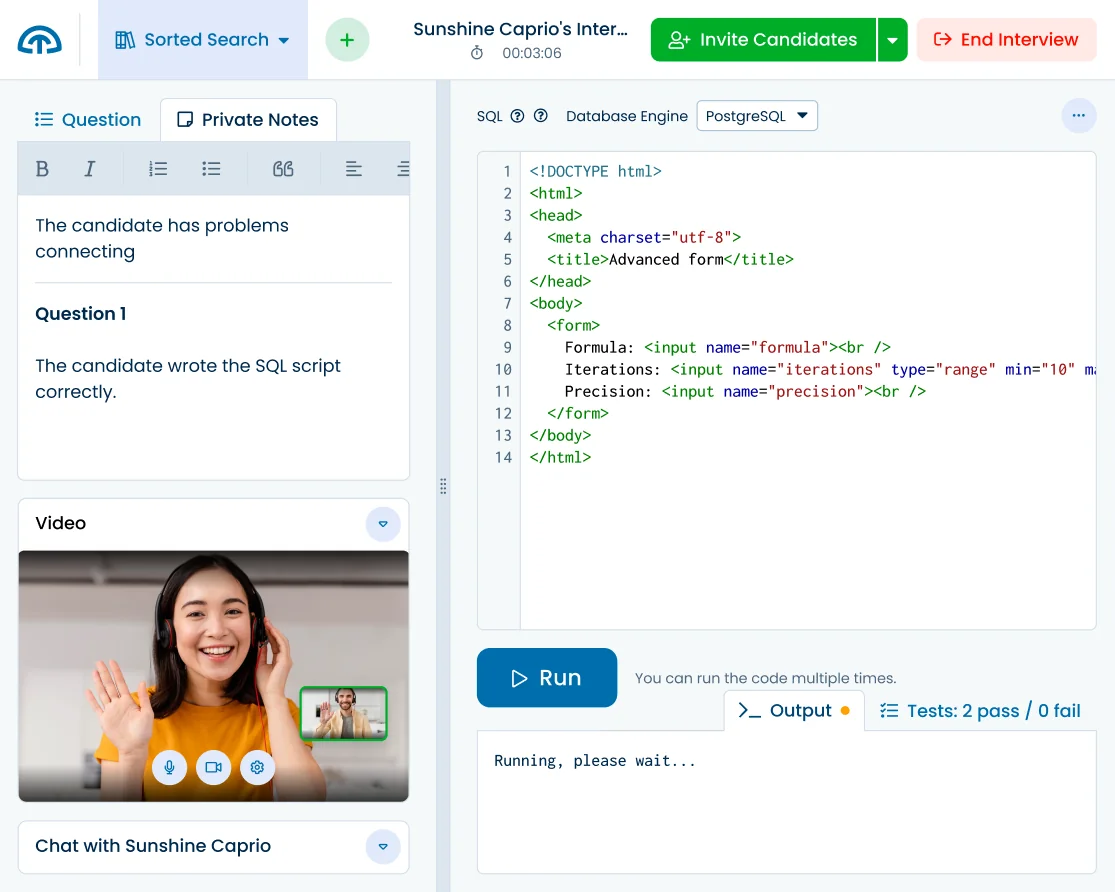
Task: Run the candidate's code
Action: [x=546, y=677]
